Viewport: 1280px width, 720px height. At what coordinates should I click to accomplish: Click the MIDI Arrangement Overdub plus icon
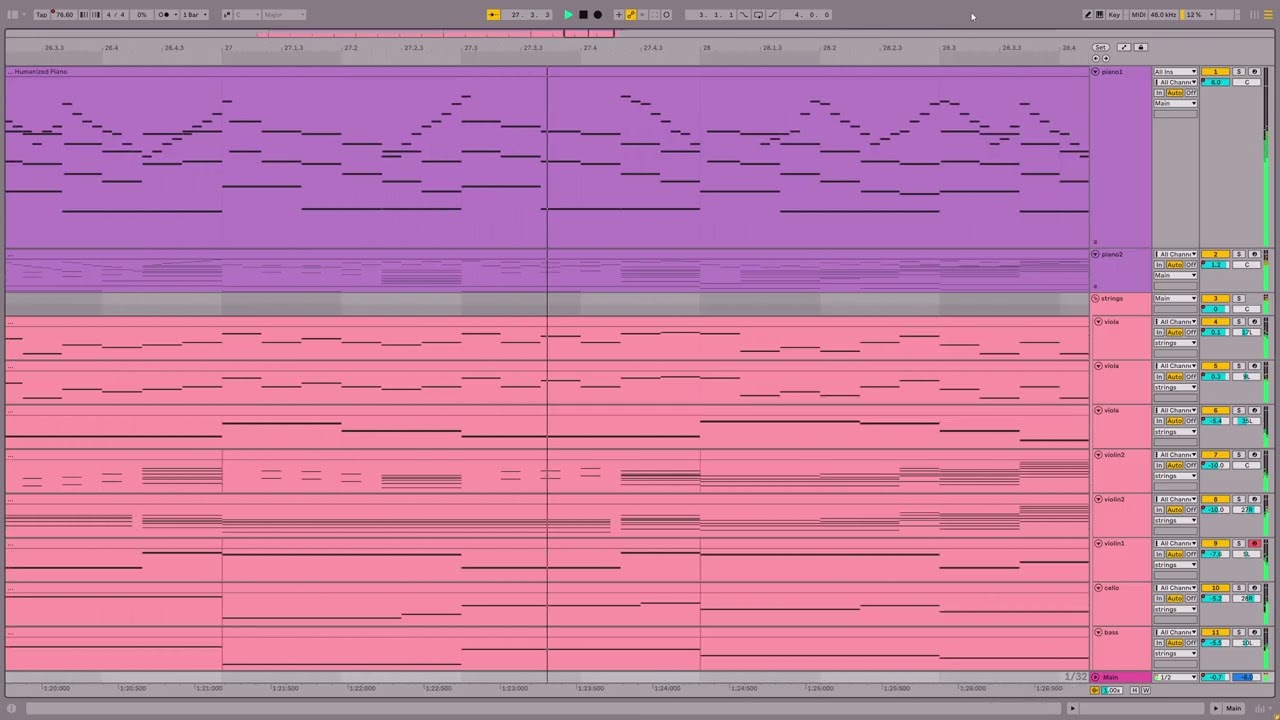(619, 14)
